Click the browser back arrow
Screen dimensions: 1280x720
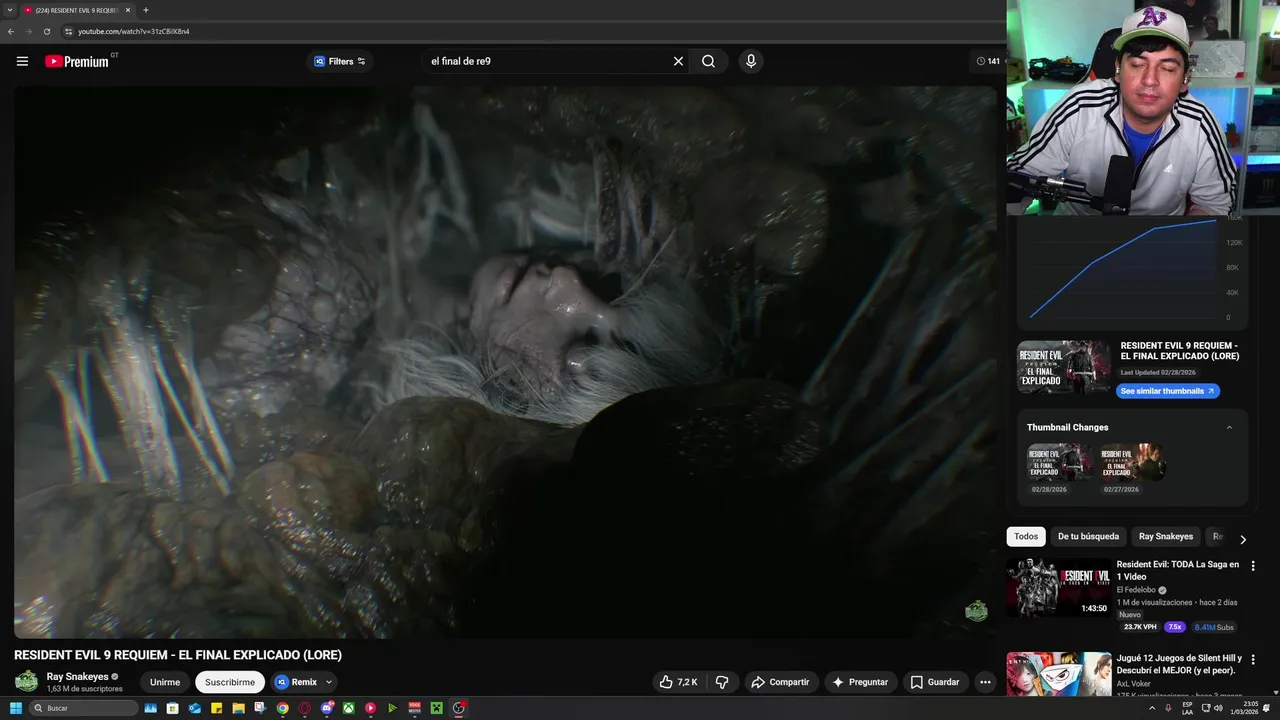(11, 31)
